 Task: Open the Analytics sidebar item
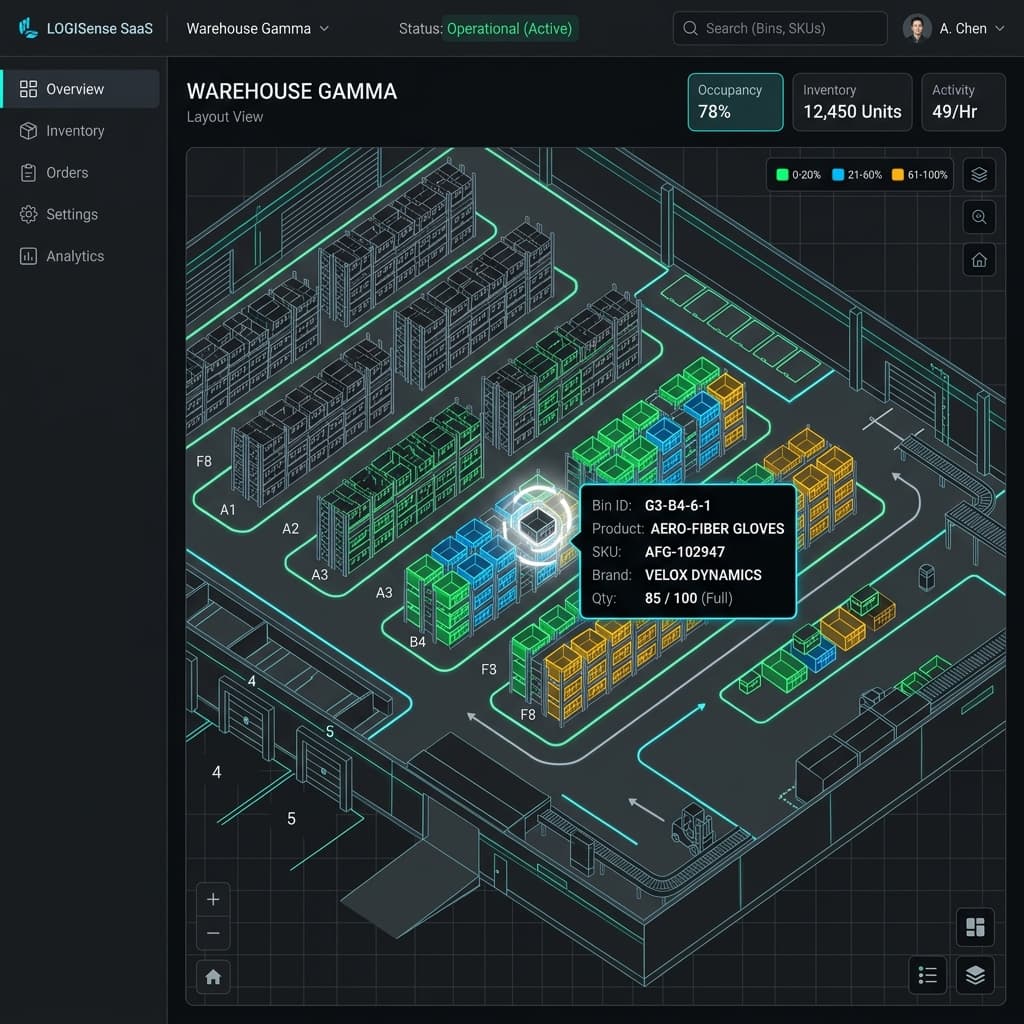80,256
